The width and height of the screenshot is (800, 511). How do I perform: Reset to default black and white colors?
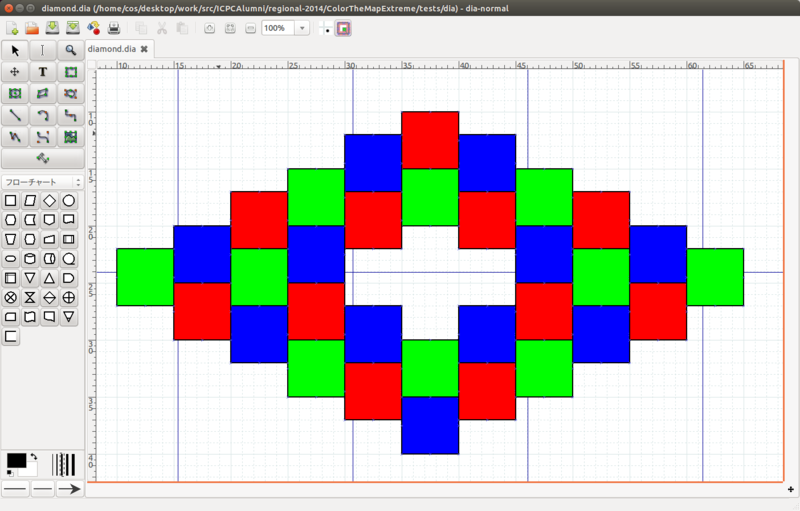(x=10, y=473)
